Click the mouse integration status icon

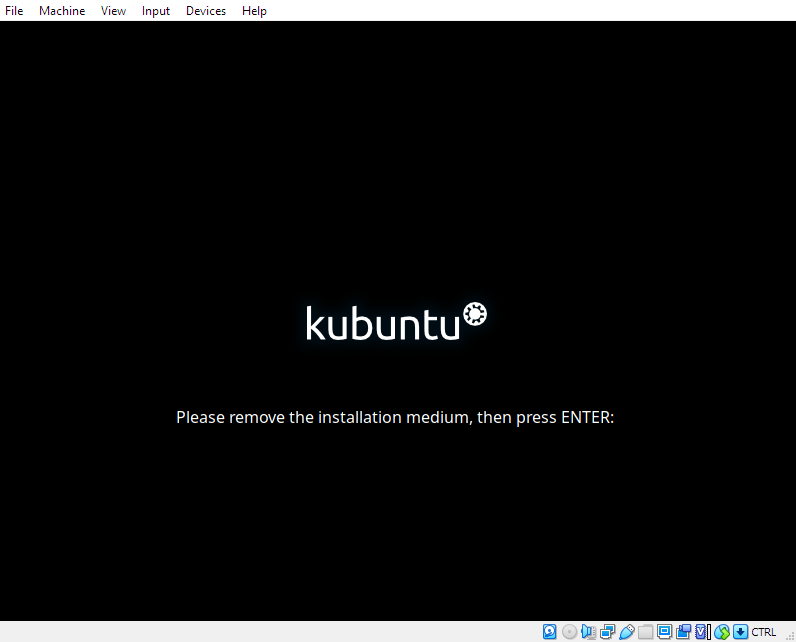[x=722, y=632]
